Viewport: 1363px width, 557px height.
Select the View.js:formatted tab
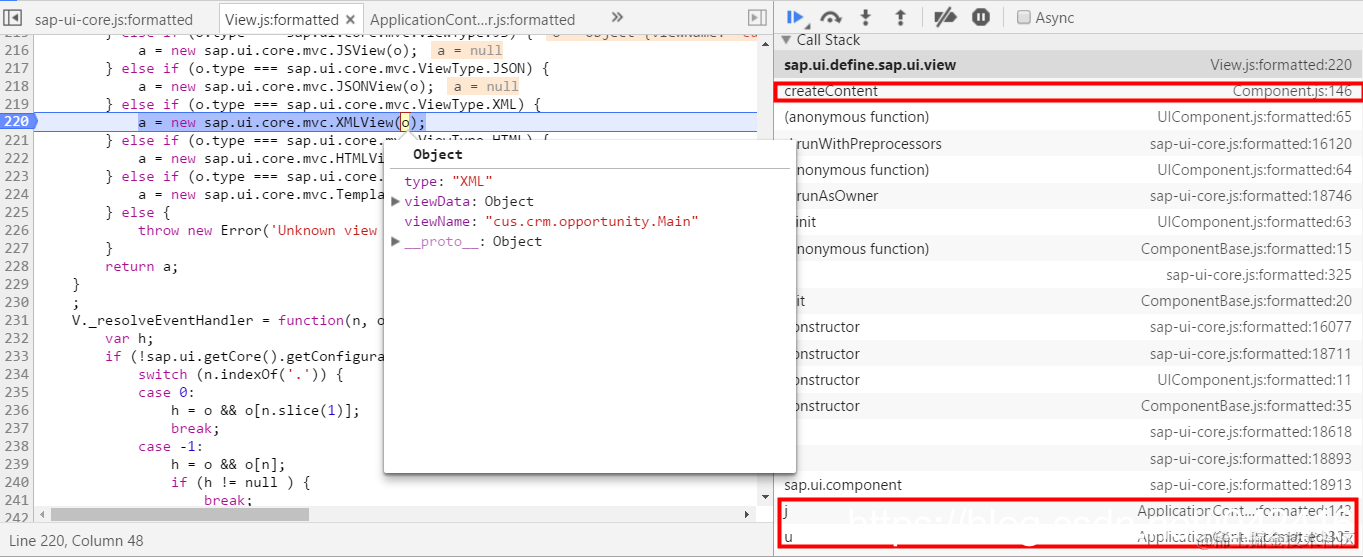281,19
